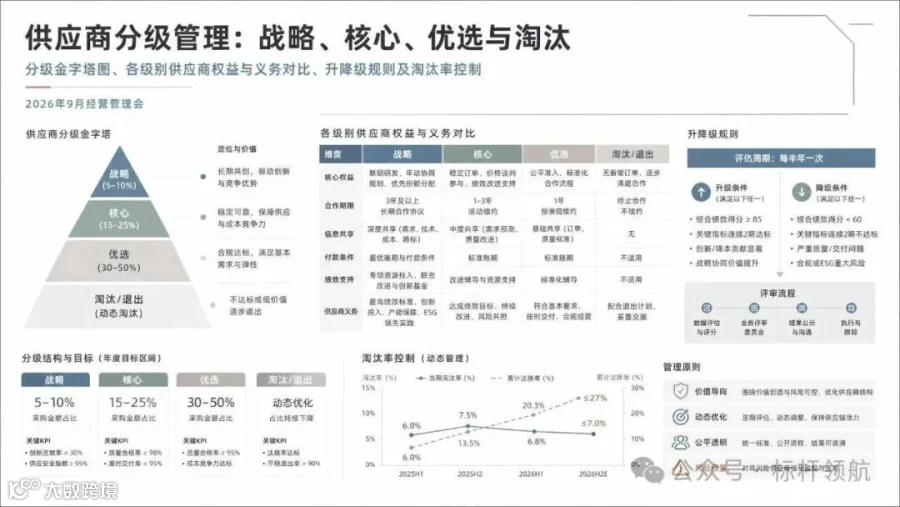
Task: Click the people icon for 公平透明
Action: click(x=680, y=442)
